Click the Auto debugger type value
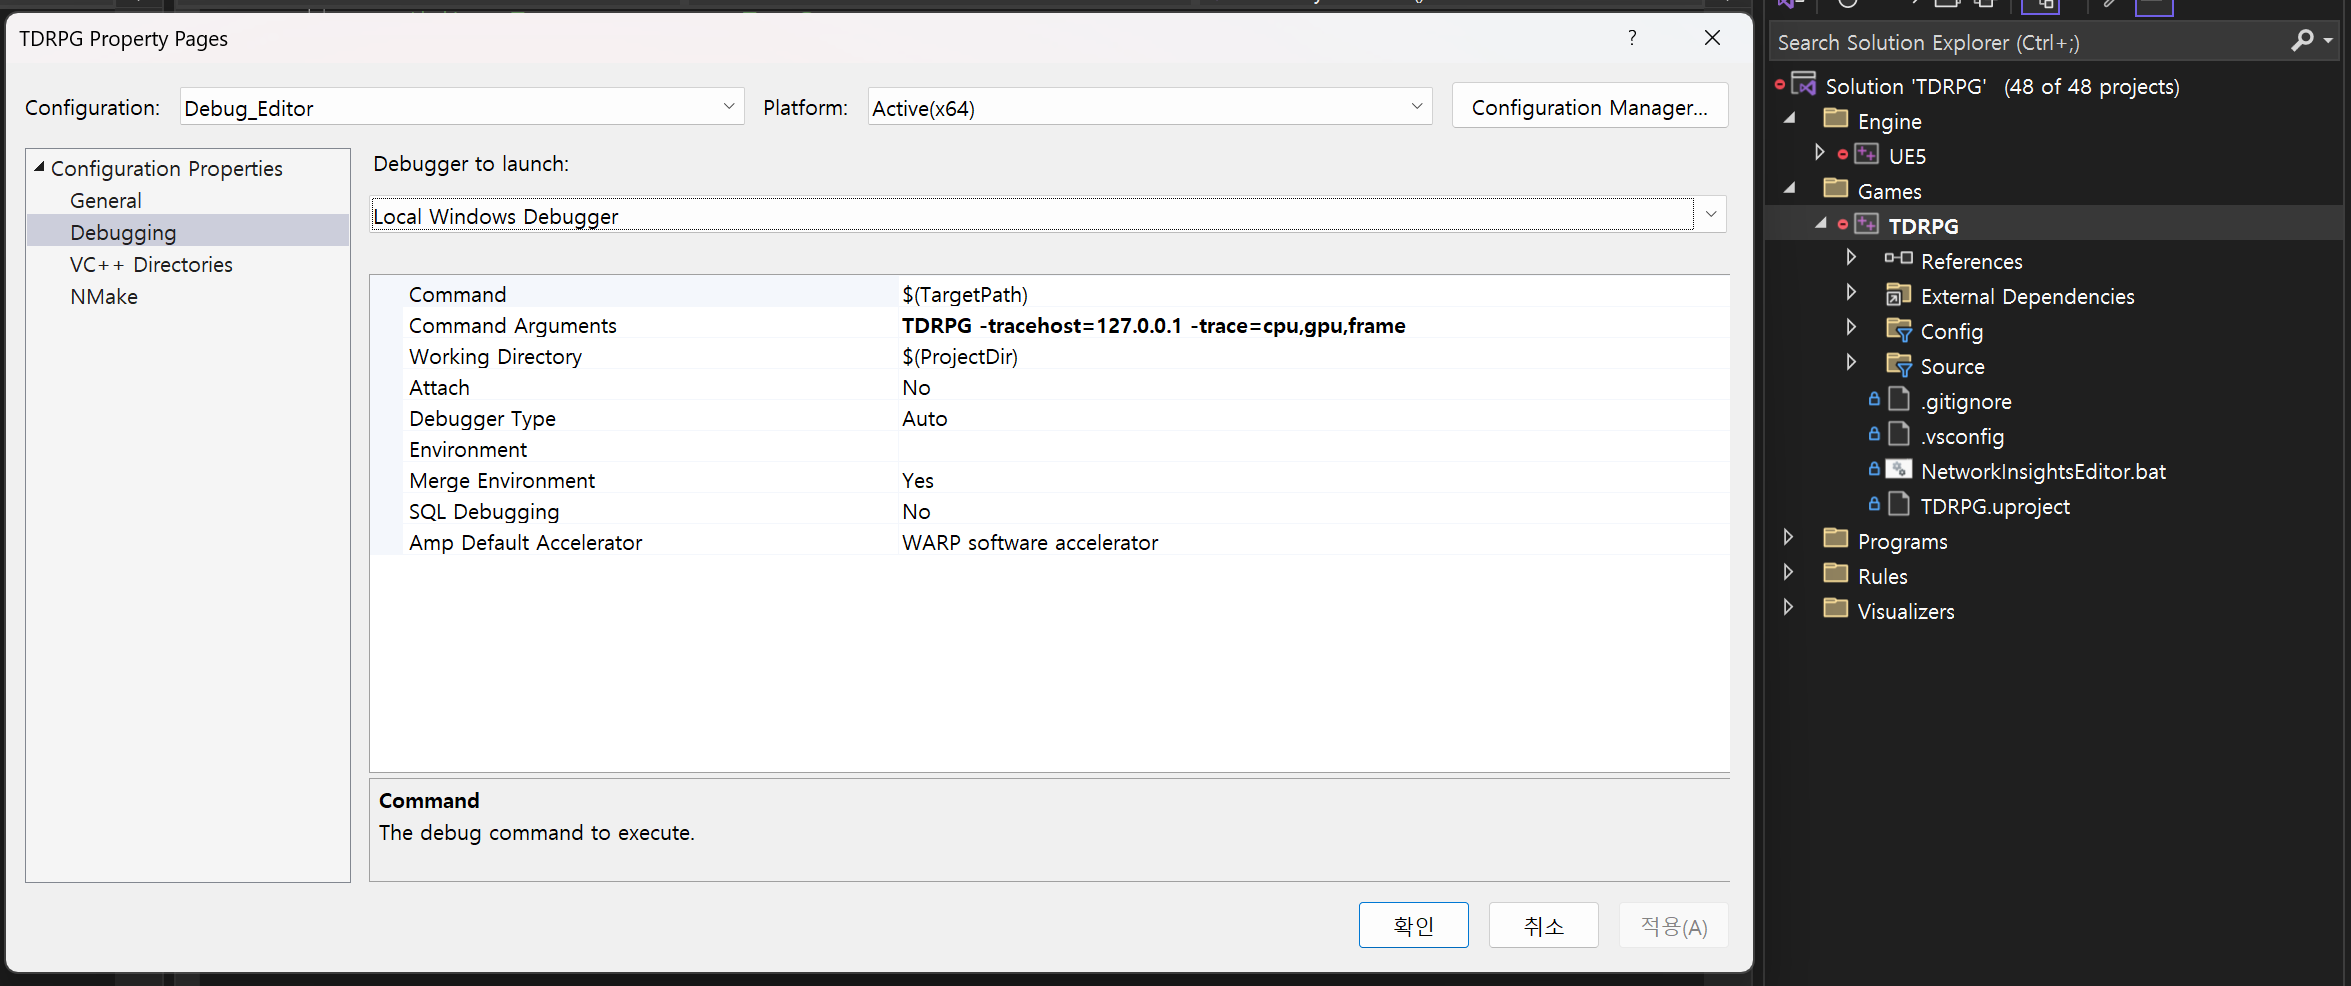The width and height of the screenshot is (2351, 986). click(924, 418)
